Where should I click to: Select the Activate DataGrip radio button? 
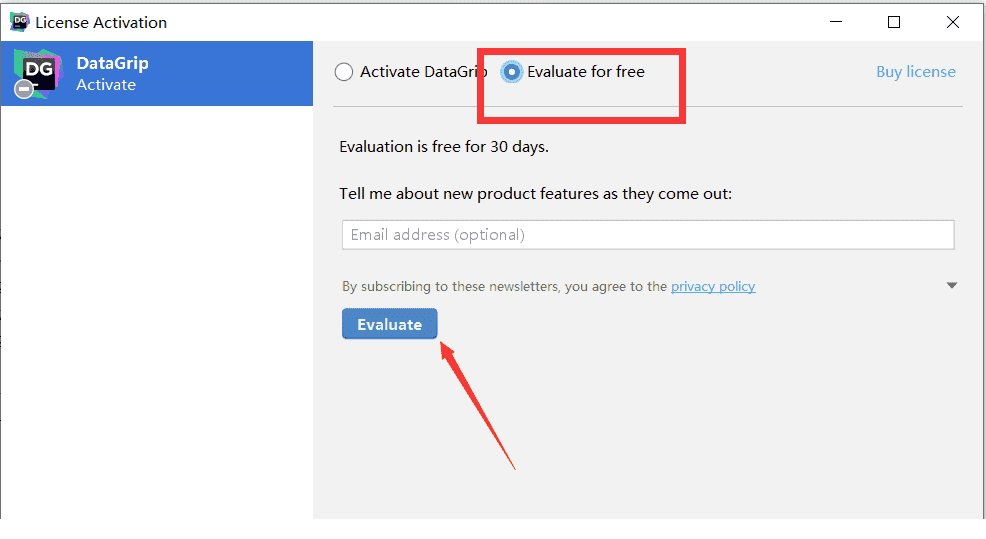[344, 72]
